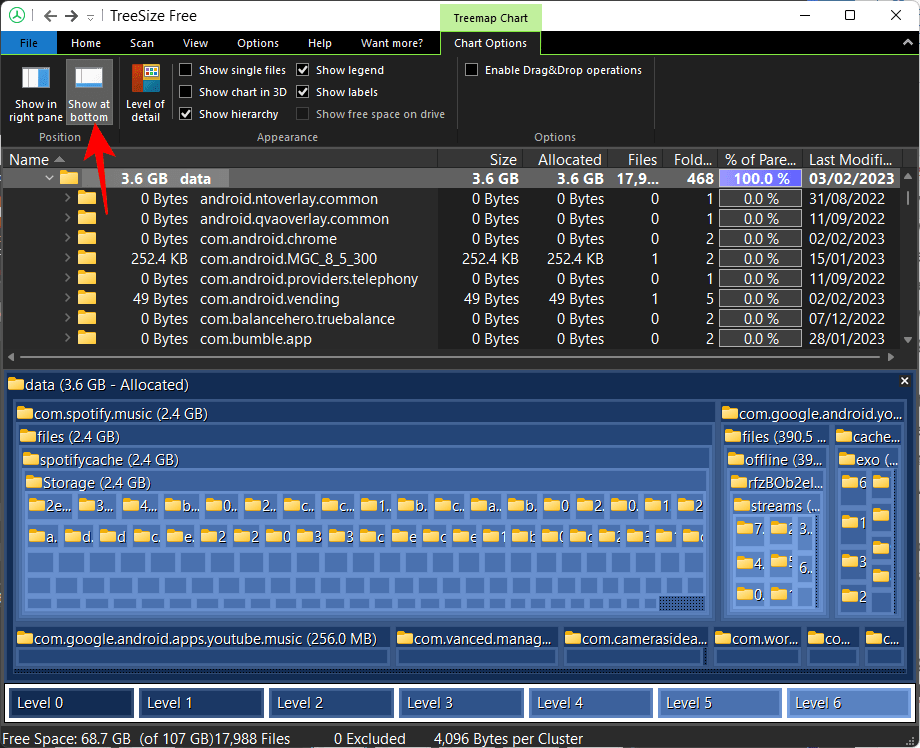Click the TreeSize app logo icon
Viewport: 920px width, 748px height.
click(16, 16)
